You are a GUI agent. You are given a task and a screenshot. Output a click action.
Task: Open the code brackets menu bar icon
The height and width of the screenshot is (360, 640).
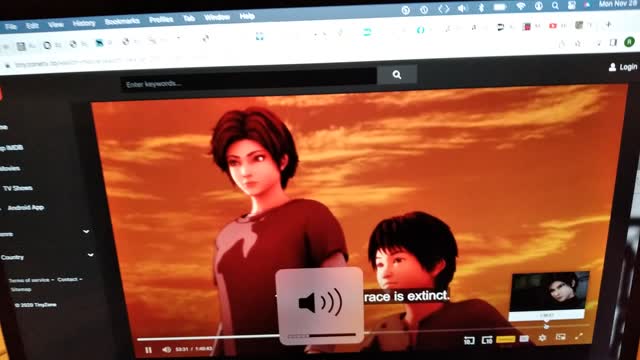(x=443, y=9)
